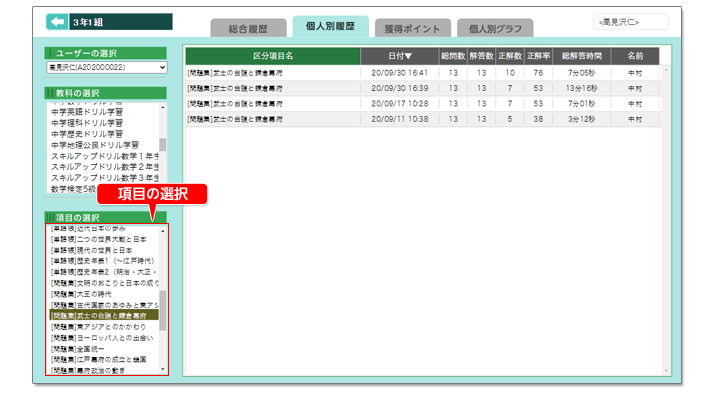
Task: Select [問題集]大王の時代 item
Action: coord(81,294)
